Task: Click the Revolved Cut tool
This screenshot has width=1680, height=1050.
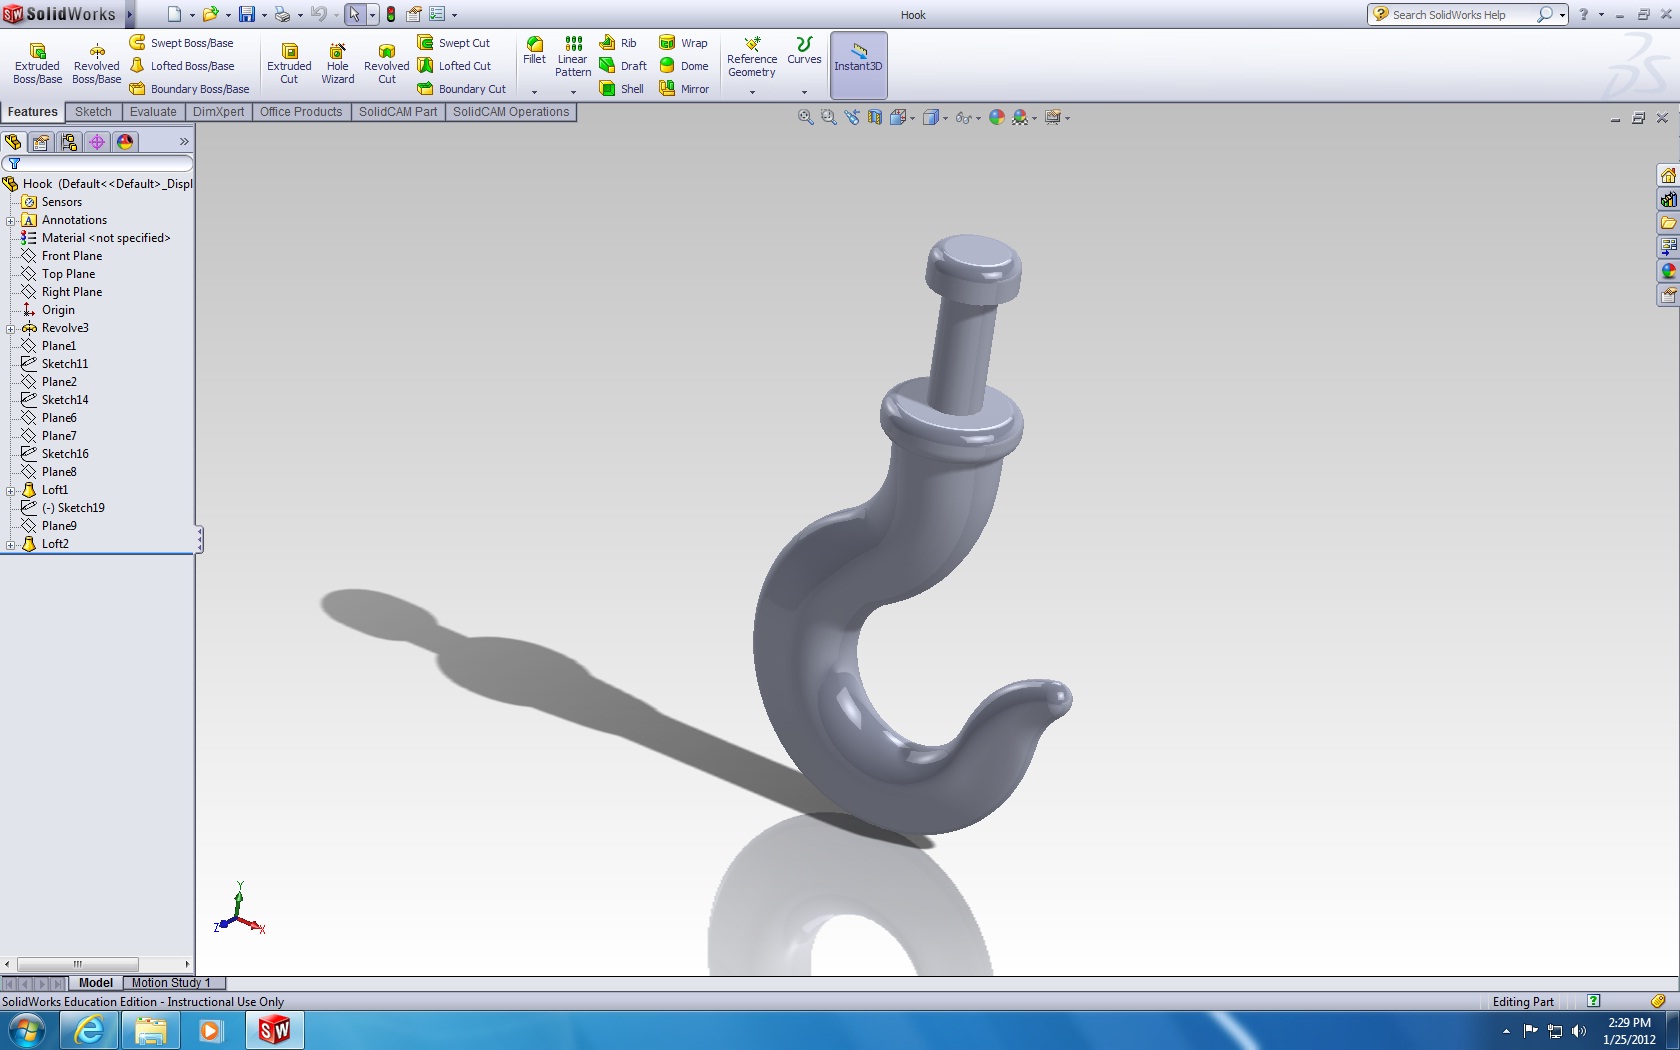Action: pyautogui.click(x=386, y=64)
